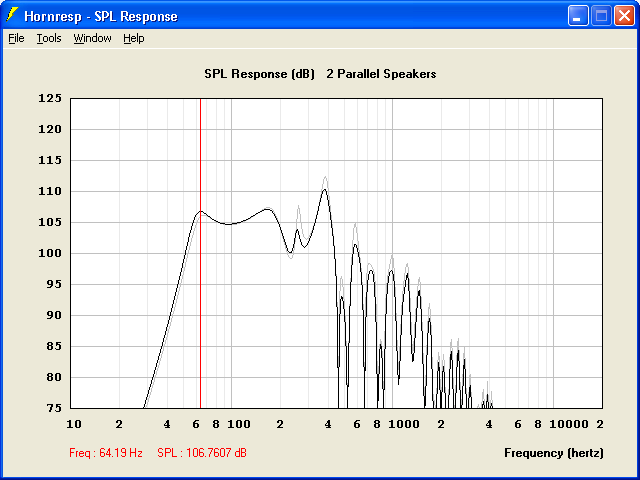Click the 1000 Hz axis label
640x480 pixels.
(x=404, y=424)
